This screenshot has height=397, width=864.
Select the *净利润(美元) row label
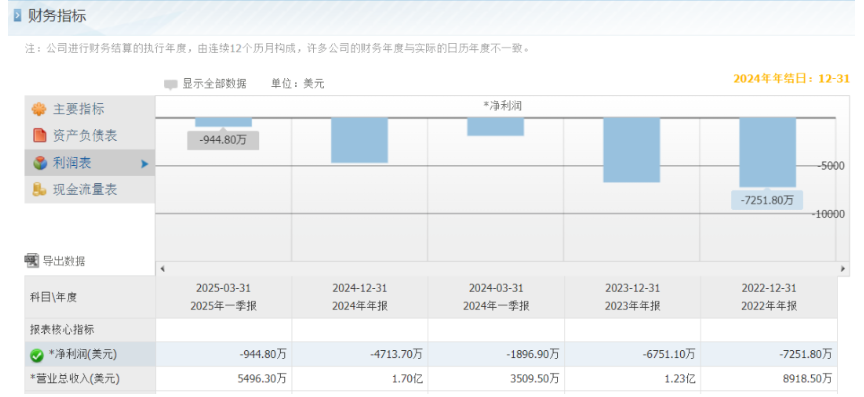point(83,355)
